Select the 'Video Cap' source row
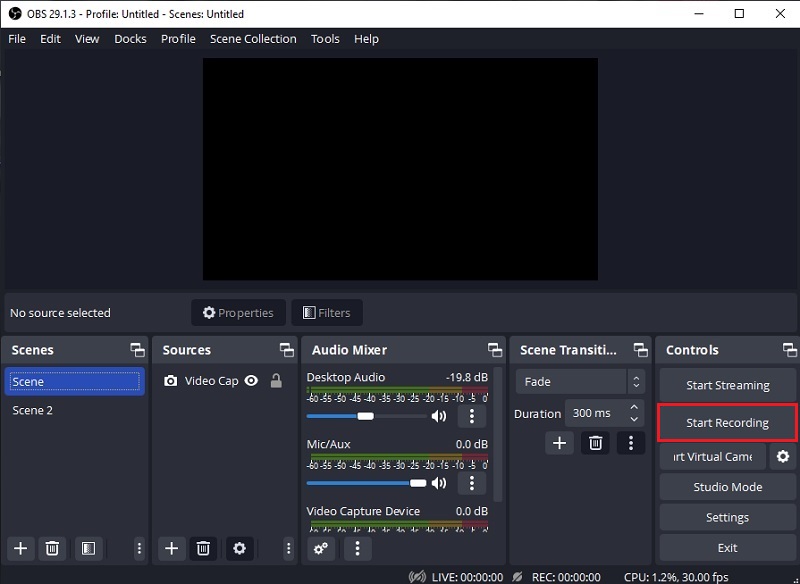 pos(224,381)
